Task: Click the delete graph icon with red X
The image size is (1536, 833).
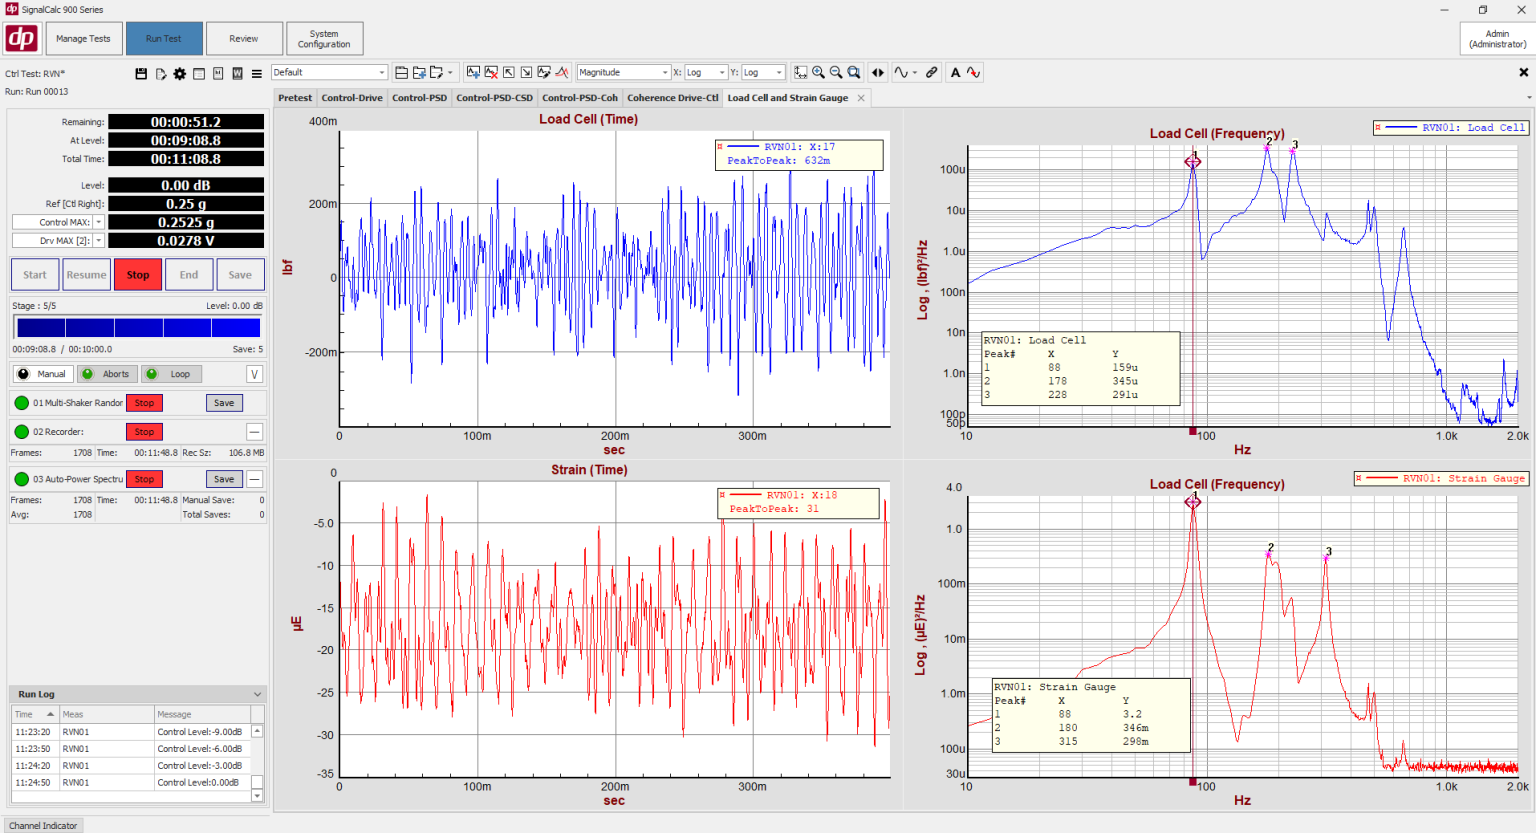Action: pos(491,72)
